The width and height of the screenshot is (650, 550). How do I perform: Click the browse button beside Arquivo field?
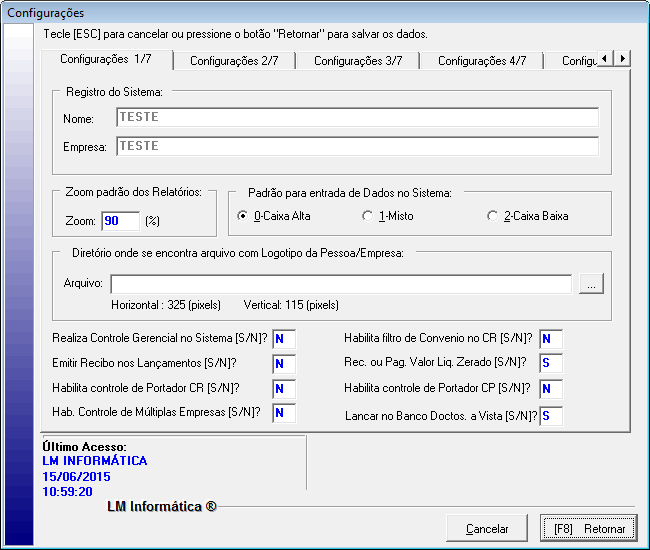pos(592,285)
